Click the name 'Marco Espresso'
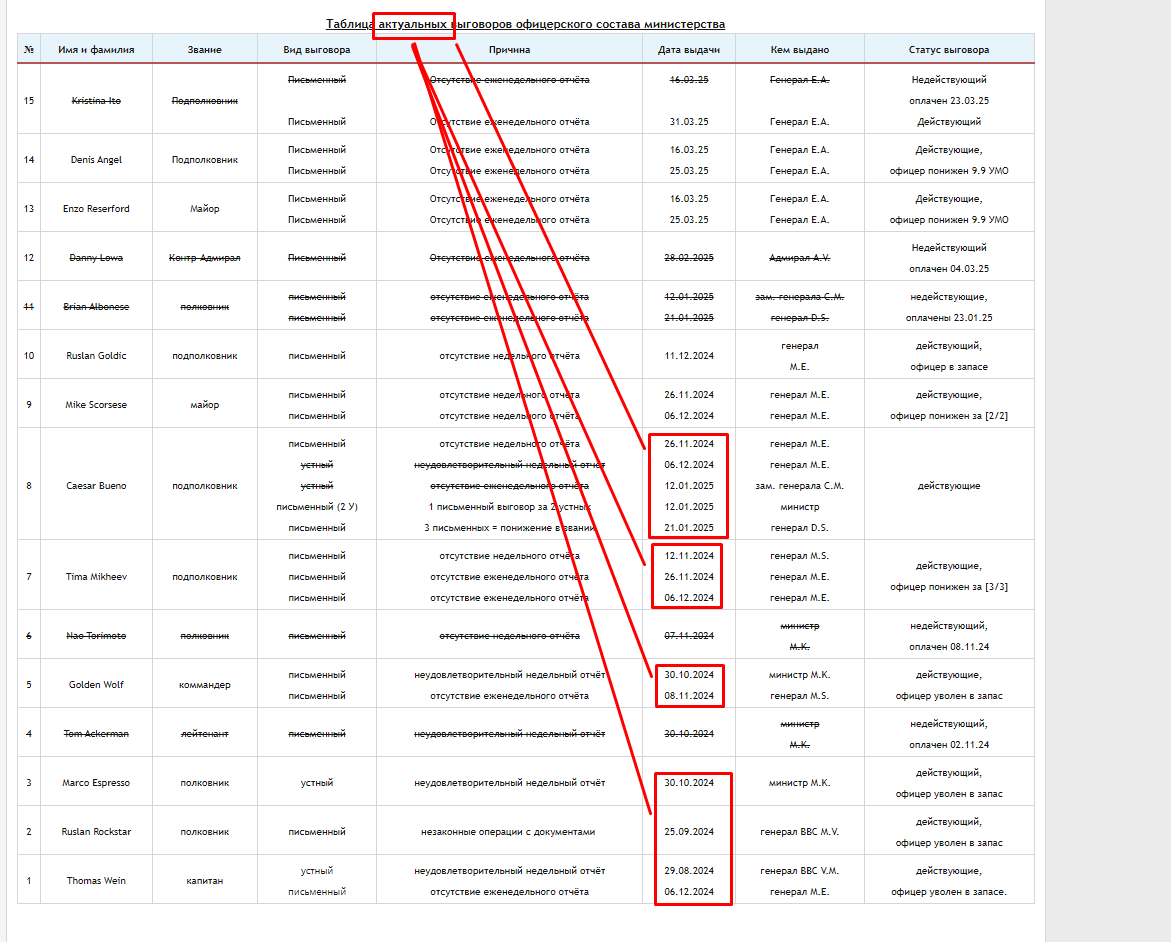Viewport: 1171px width, 942px height. [x=96, y=783]
